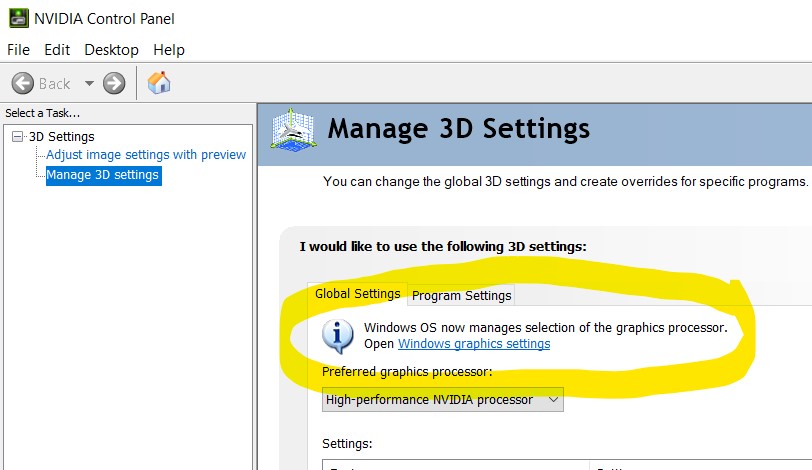
Task: Open the Preferred graphics processor dropdown
Action: click(x=443, y=400)
